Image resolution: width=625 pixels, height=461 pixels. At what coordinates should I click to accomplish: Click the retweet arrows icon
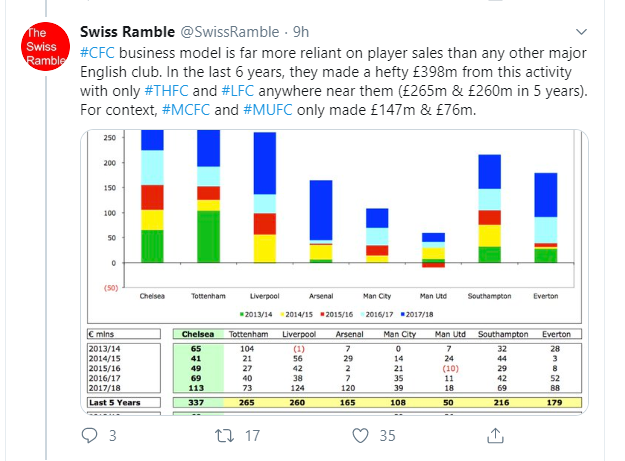pos(224,435)
